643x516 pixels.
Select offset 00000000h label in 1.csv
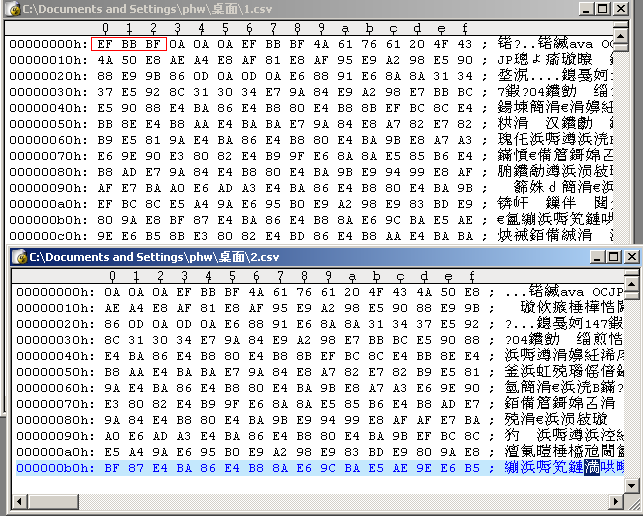(49, 44)
